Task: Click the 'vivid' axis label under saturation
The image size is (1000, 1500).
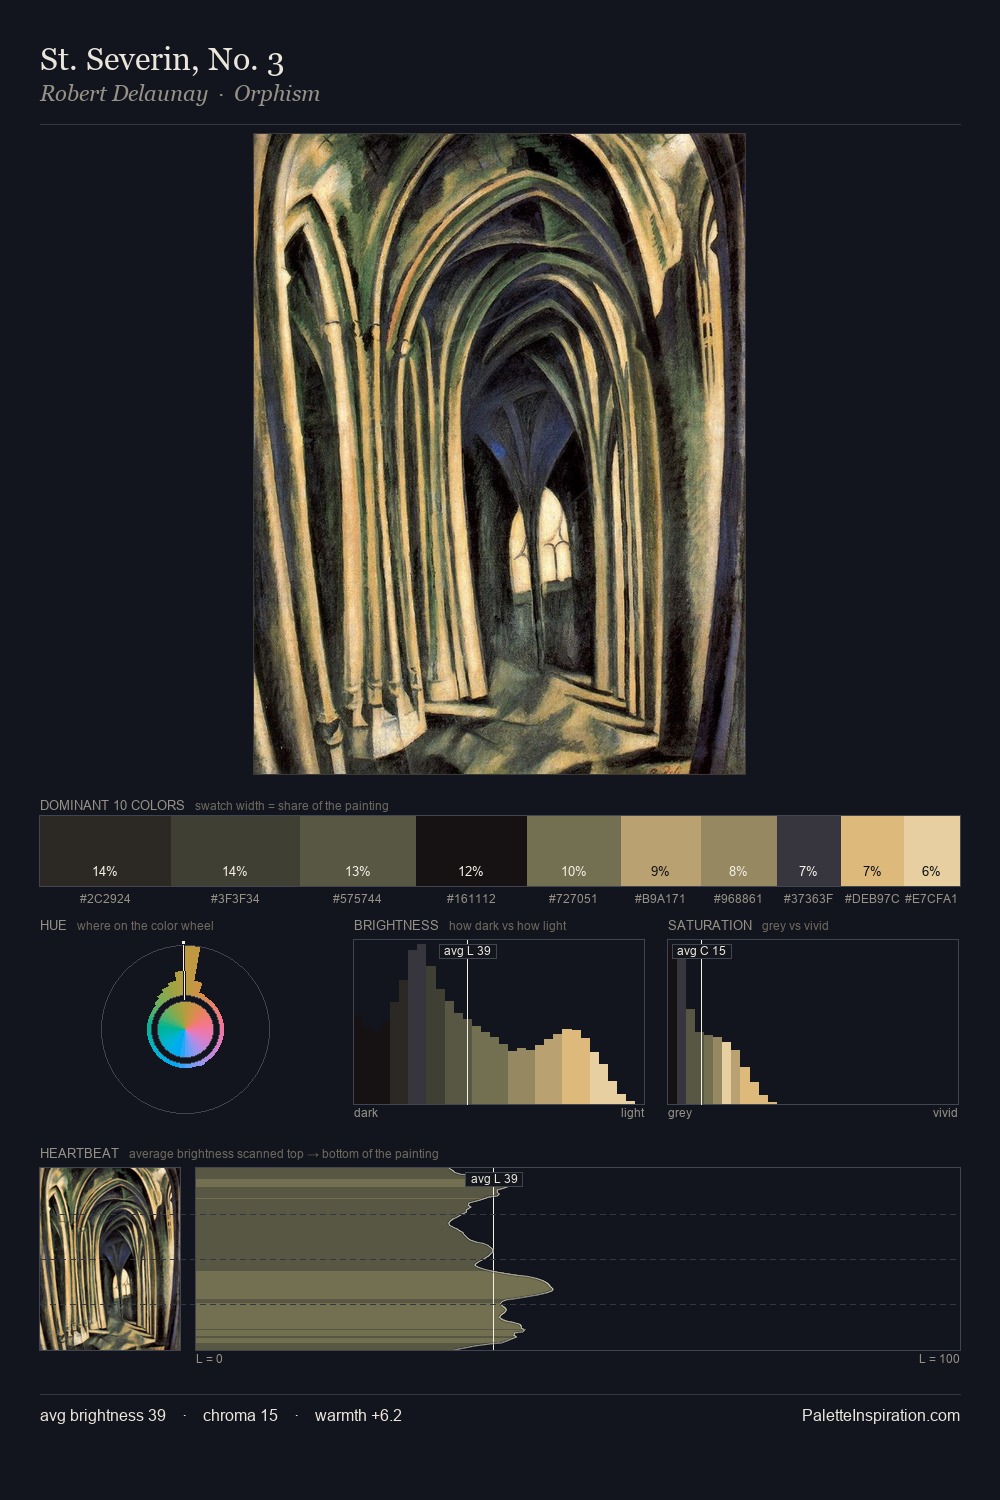Action: pyautogui.click(x=945, y=1113)
